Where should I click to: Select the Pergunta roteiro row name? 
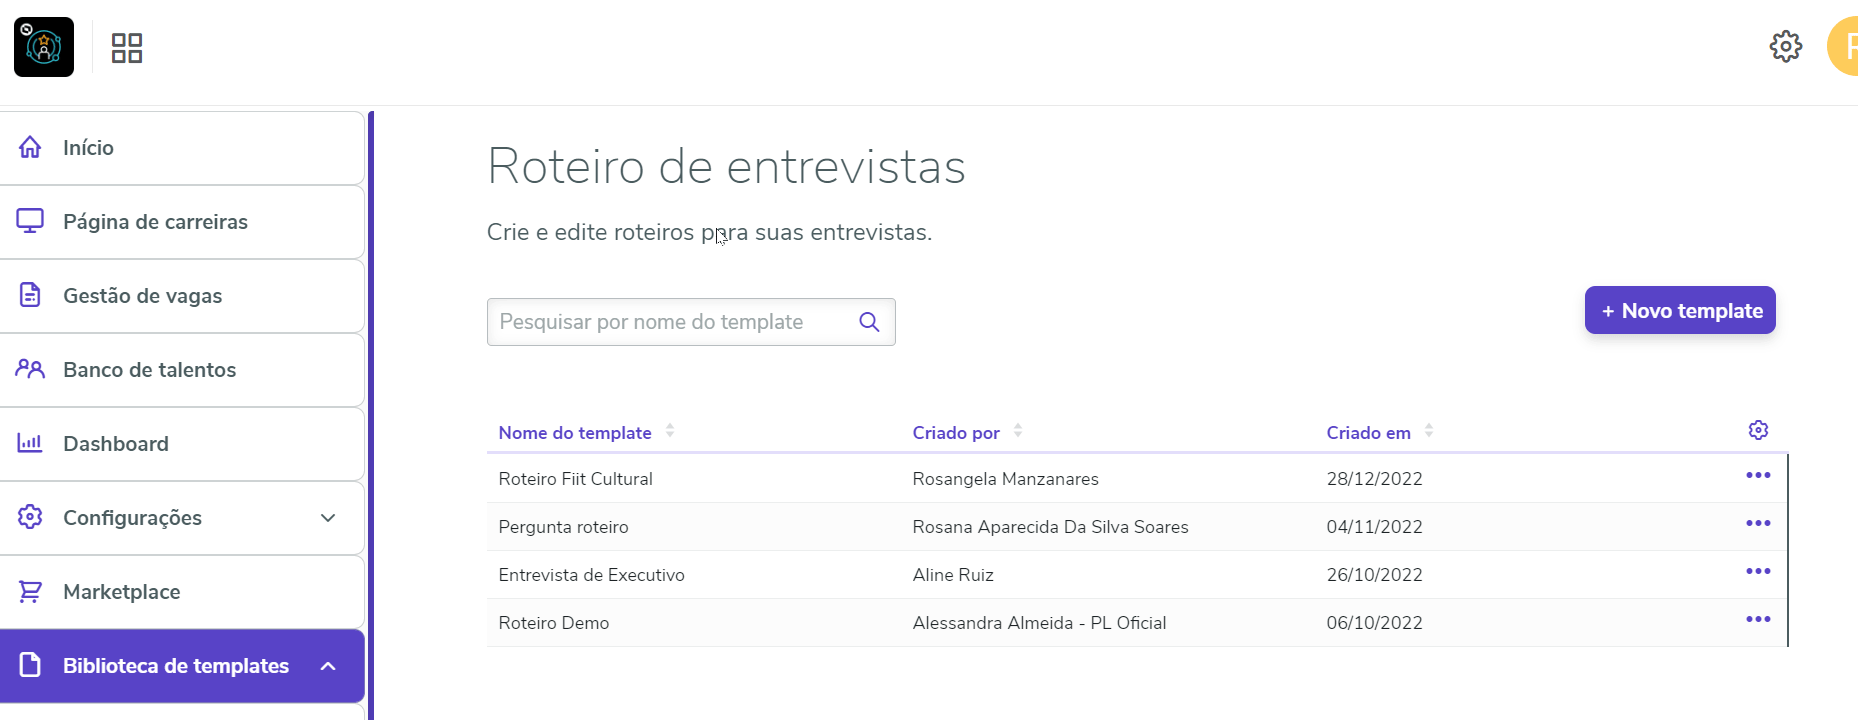pos(563,527)
